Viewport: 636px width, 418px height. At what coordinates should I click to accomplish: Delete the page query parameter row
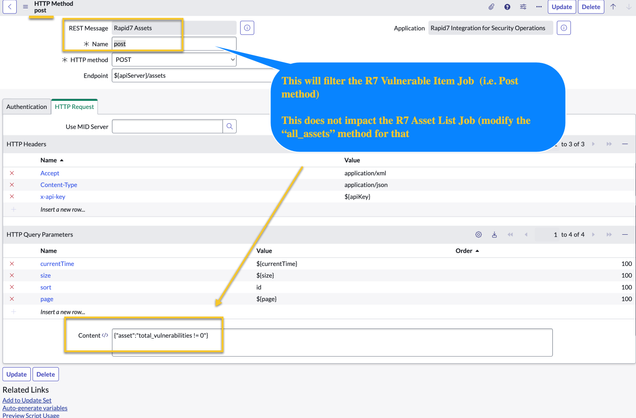(x=12, y=299)
